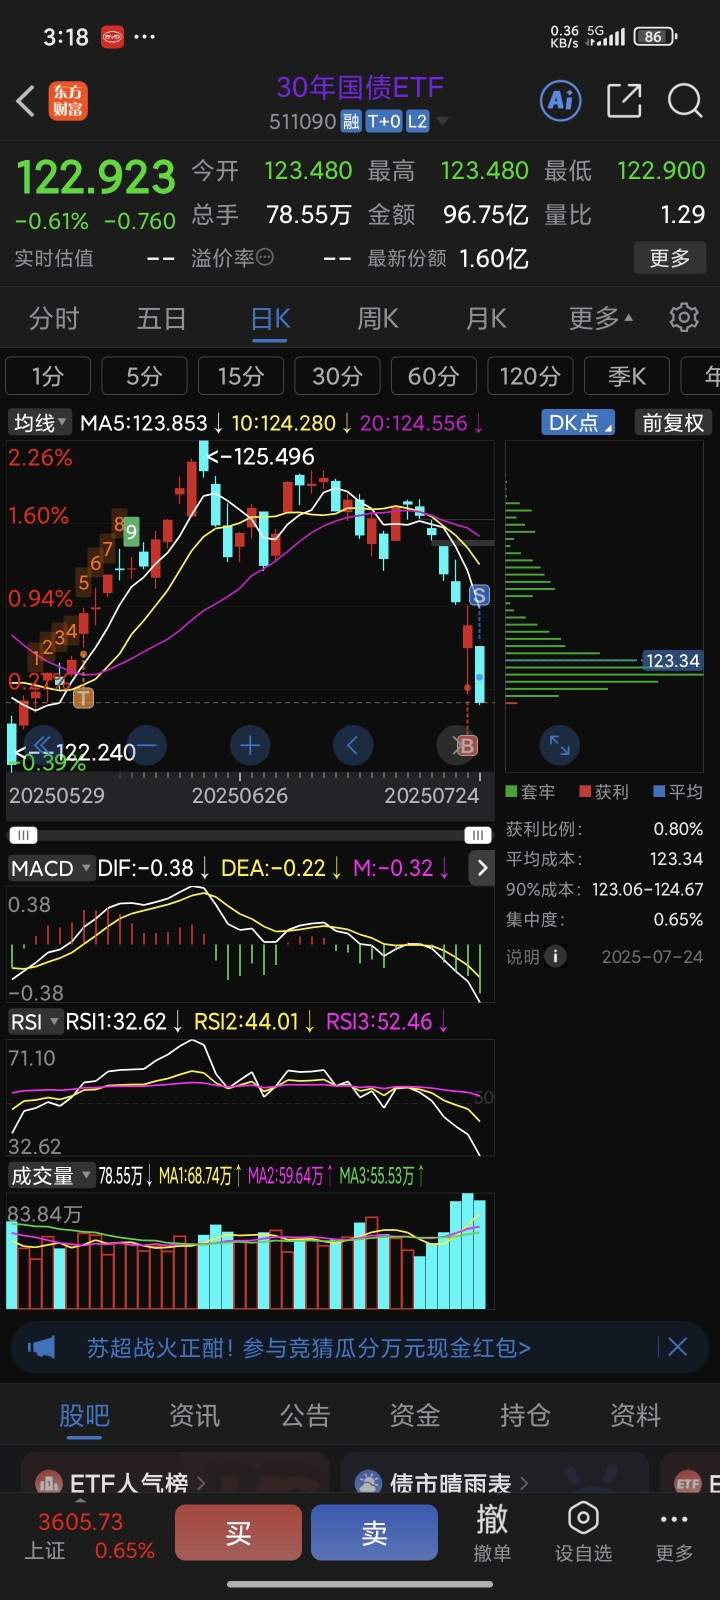The width and height of the screenshot is (720, 1600).
Task: Open 苏超战火正酣 promotion link
Action: point(309,1347)
